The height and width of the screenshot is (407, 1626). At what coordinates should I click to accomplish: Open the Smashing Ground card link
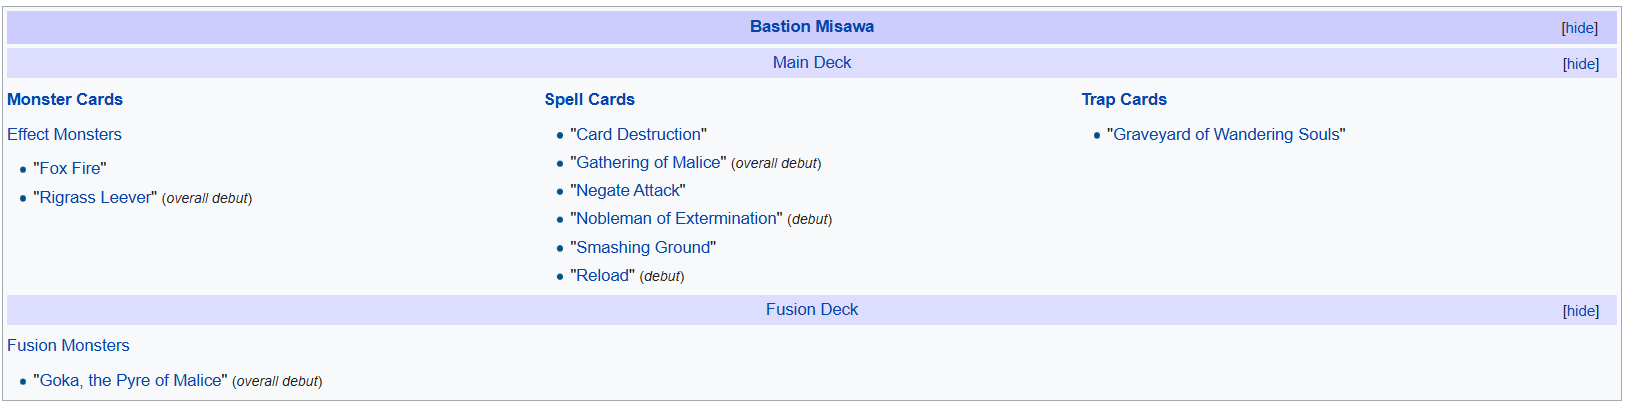pos(643,248)
